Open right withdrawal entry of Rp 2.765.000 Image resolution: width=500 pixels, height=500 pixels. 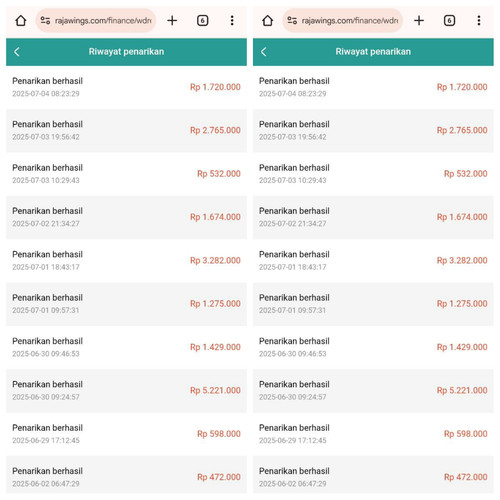[373, 131]
